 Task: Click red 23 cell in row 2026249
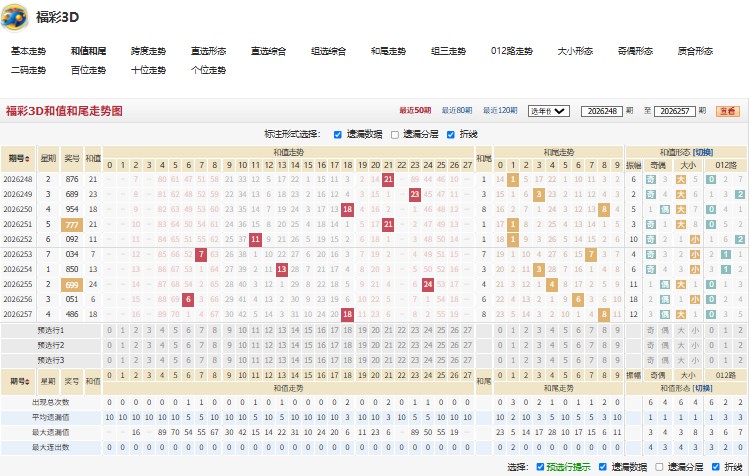click(x=415, y=195)
